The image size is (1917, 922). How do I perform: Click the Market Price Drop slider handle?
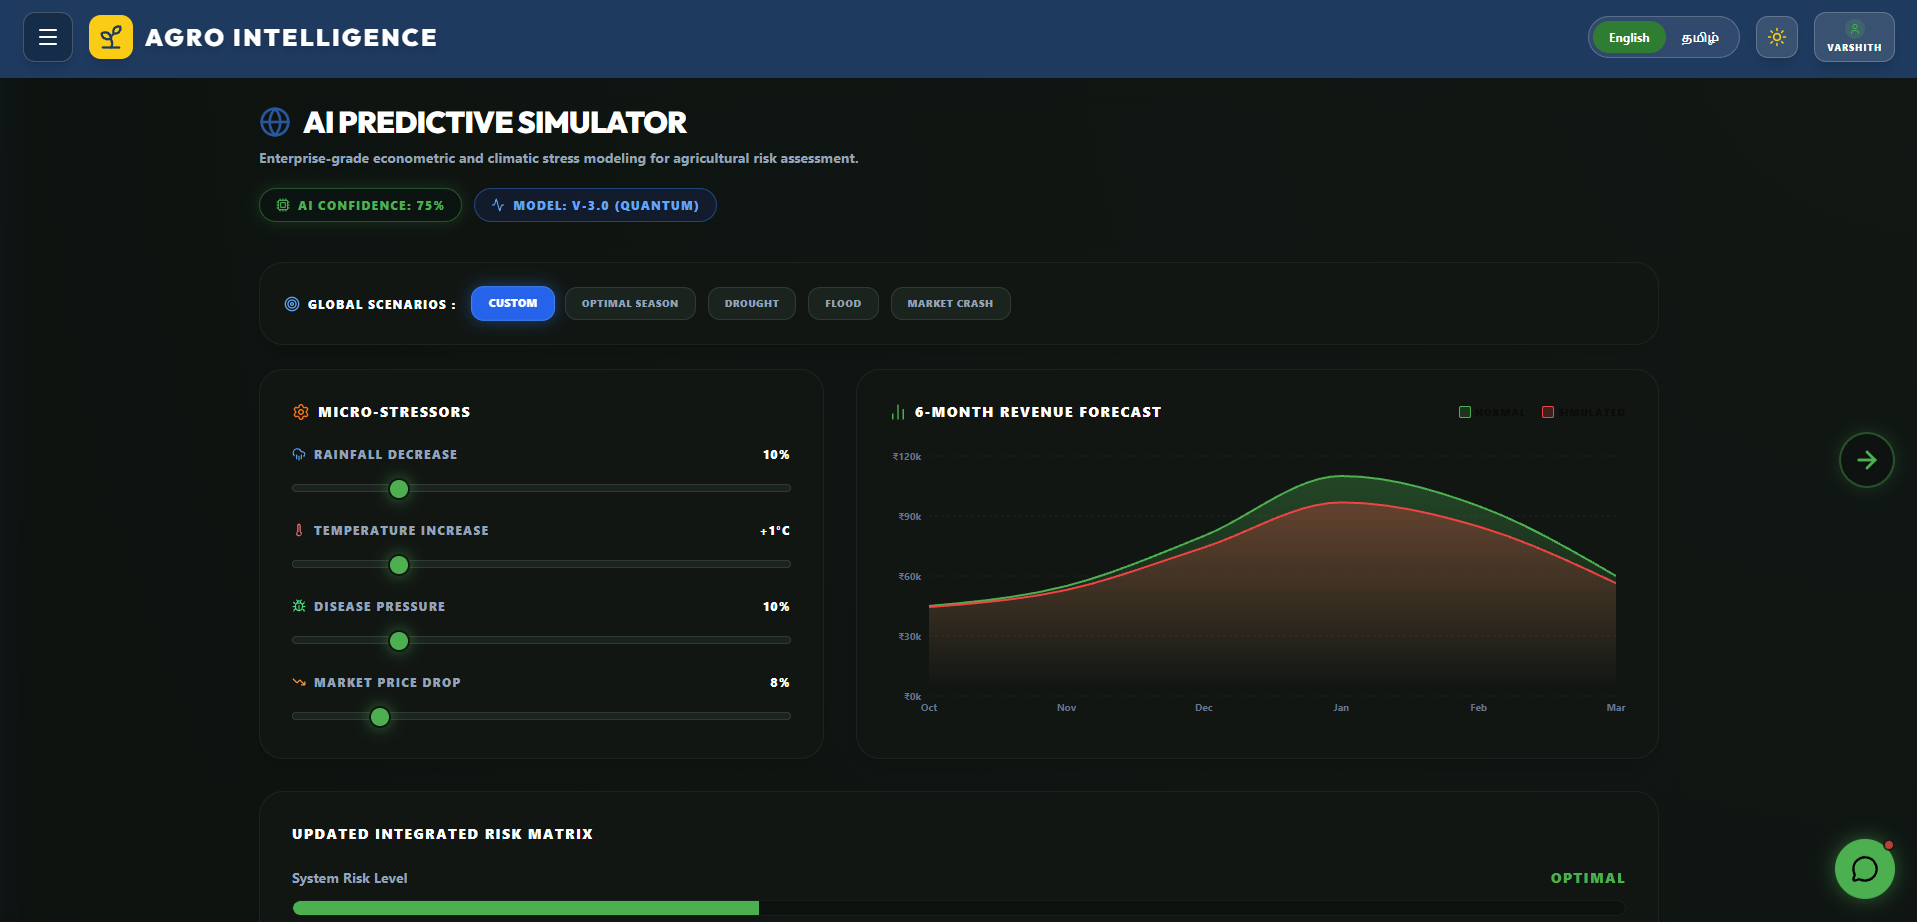click(x=380, y=717)
